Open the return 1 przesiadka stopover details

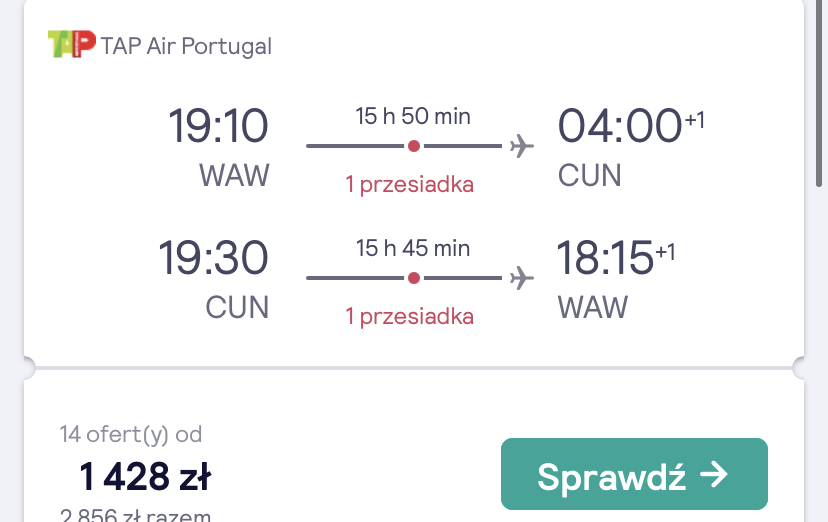click(x=409, y=317)
